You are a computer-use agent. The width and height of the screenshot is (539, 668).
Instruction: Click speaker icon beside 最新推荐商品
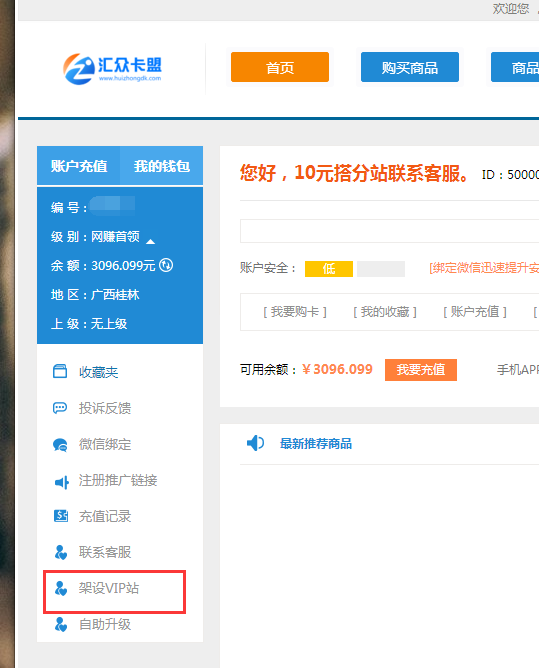click(255, 443)
